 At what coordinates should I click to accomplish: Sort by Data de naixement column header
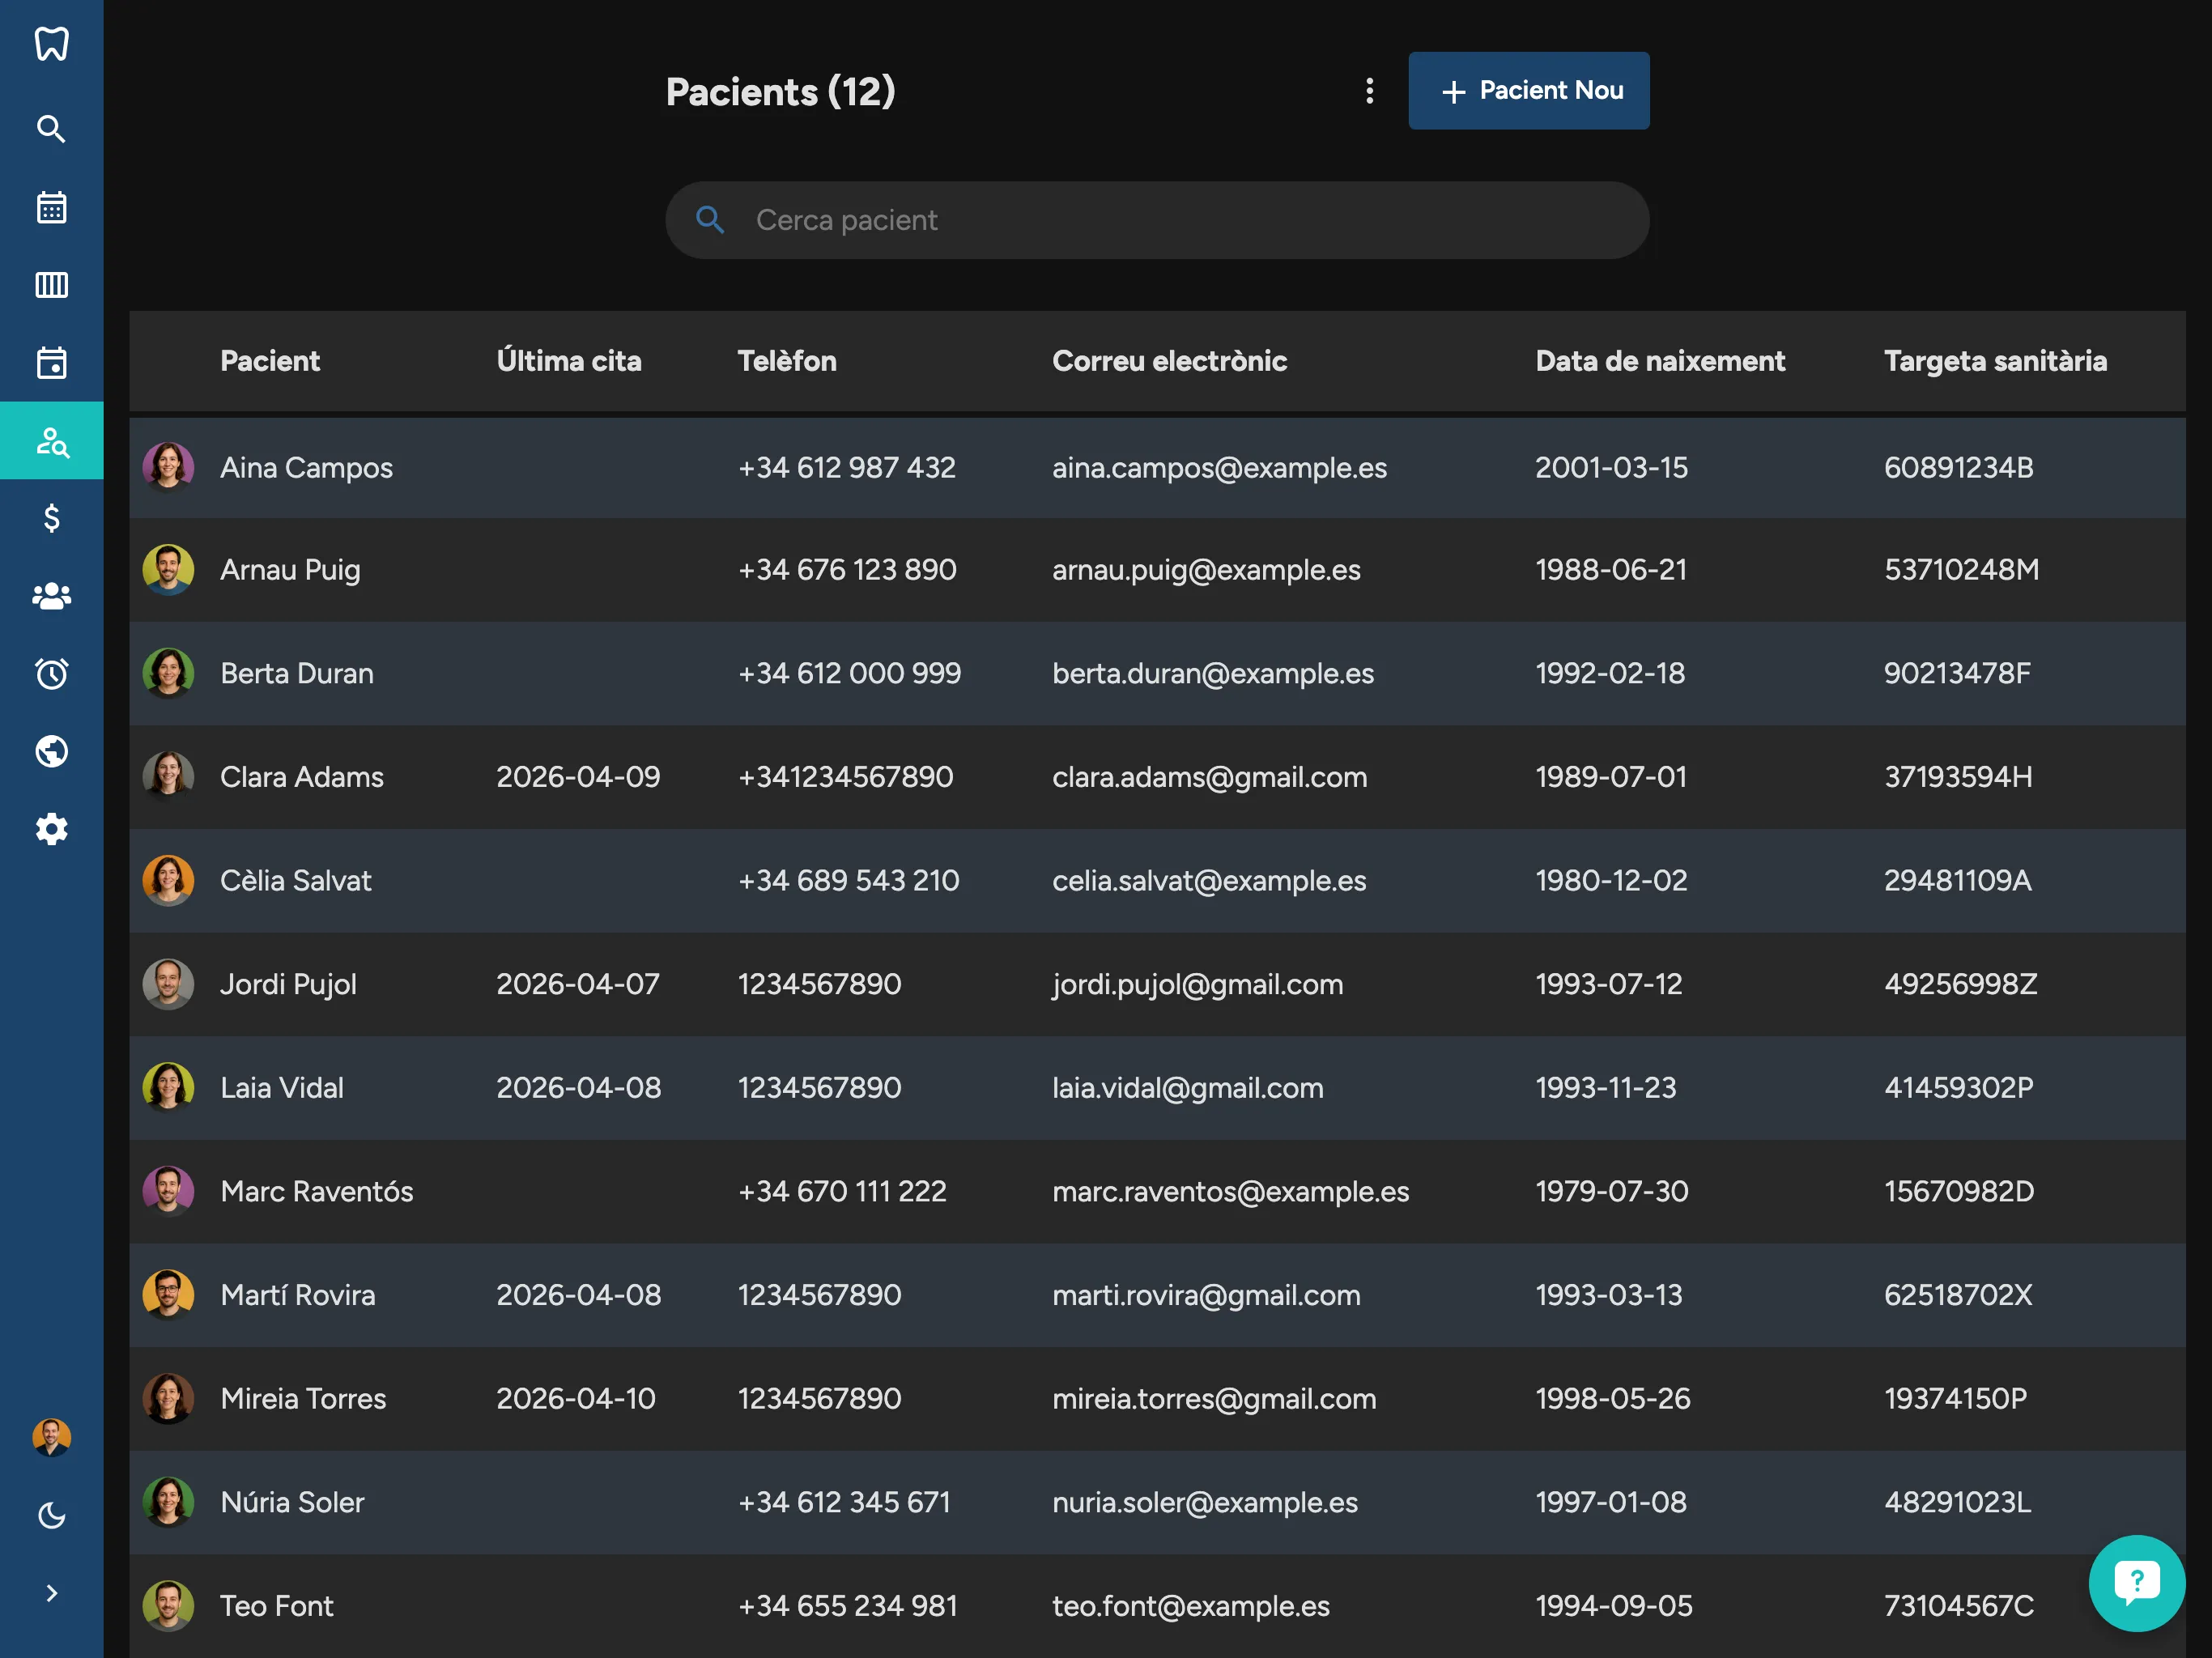(1659, 361)
